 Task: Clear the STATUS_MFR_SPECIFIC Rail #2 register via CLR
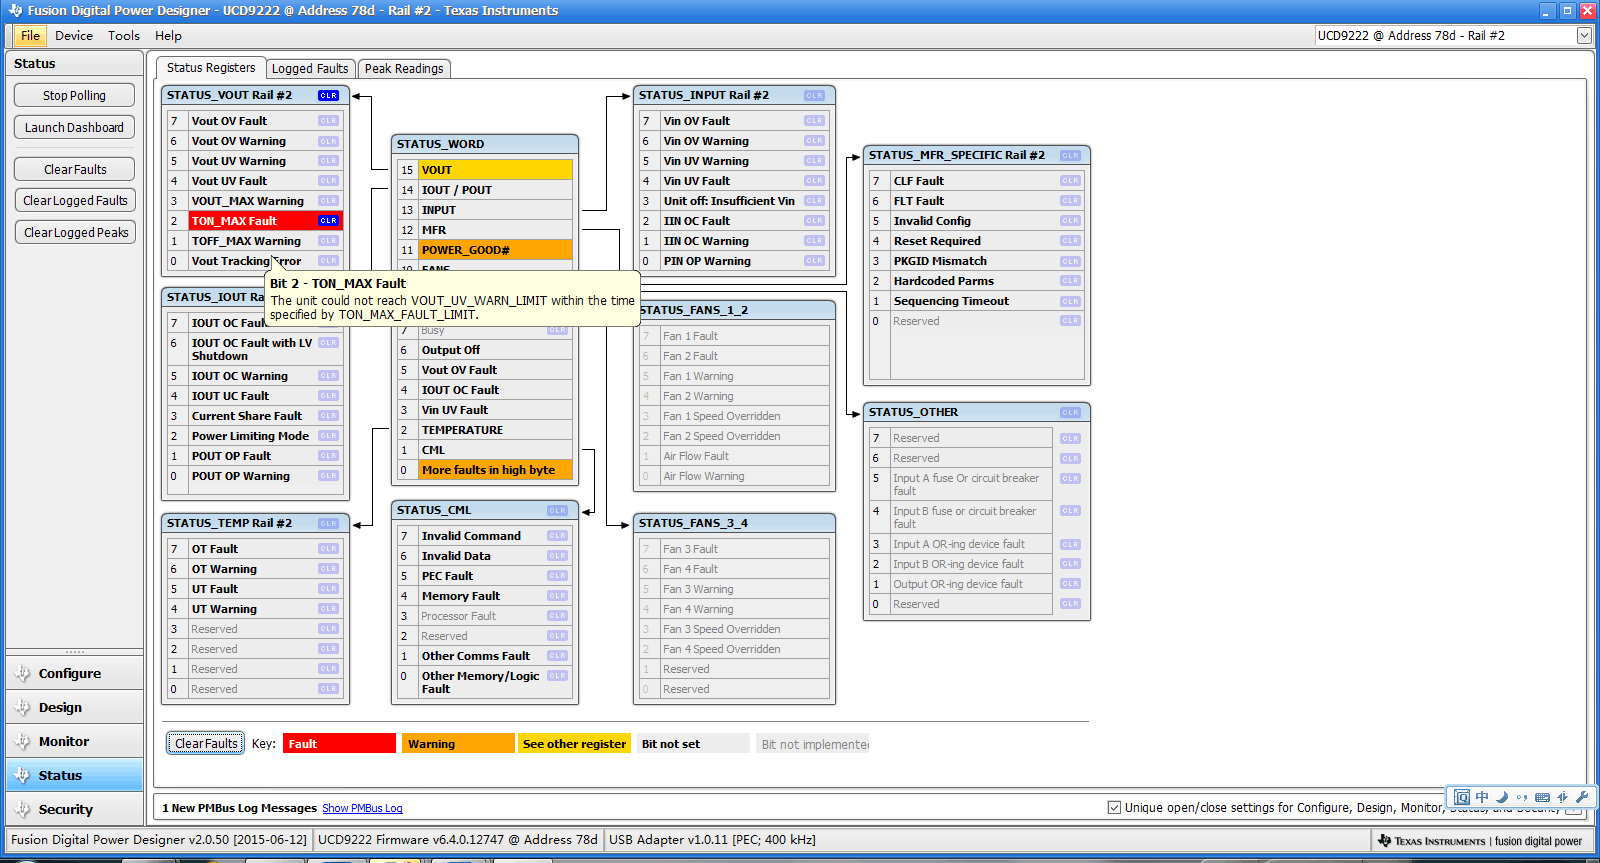click(x=1070, y=156)
